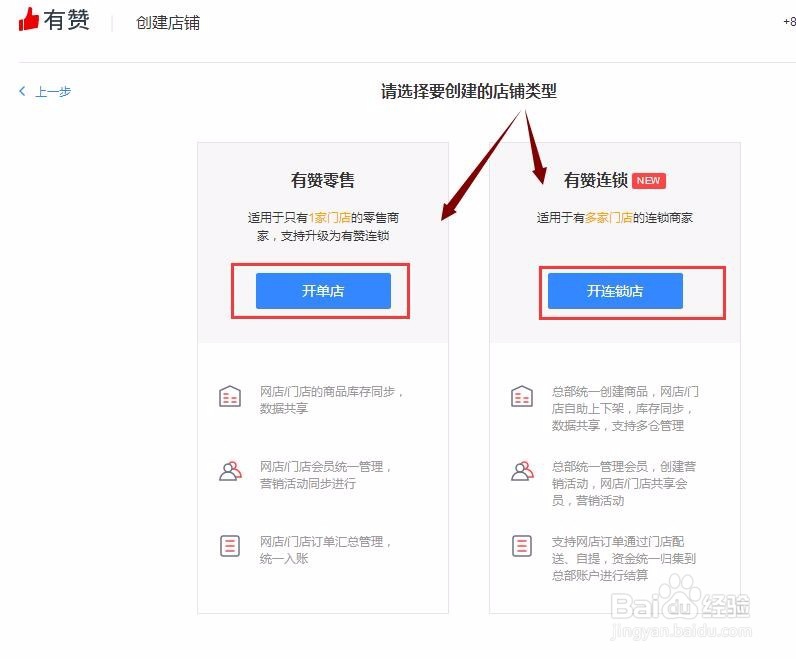Click the 开连锁店 button
Viewport: 796px width, 659px height.
(615, 290)
